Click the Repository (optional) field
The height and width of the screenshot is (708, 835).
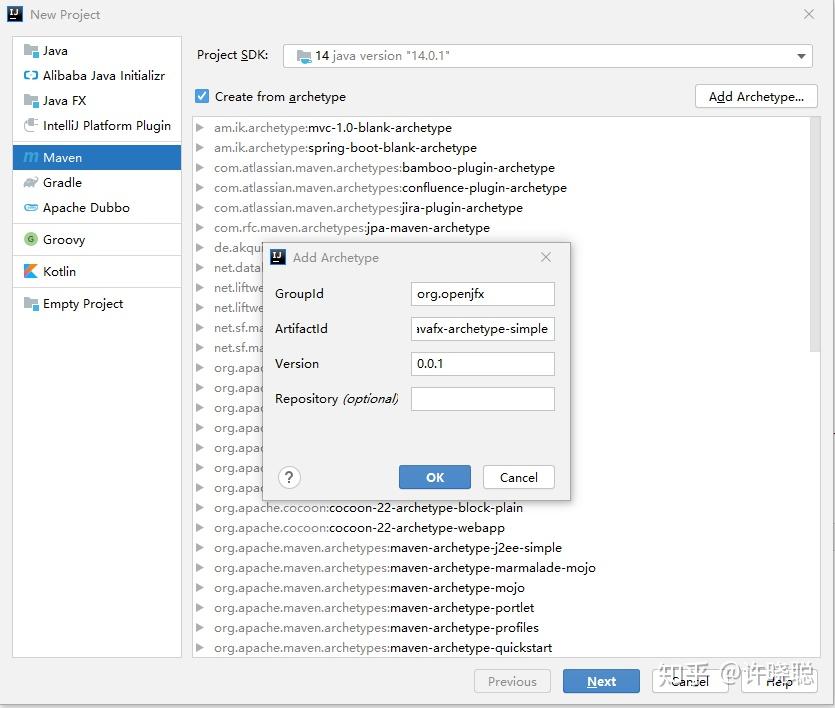pyautogui.click(x=482, y=399)
